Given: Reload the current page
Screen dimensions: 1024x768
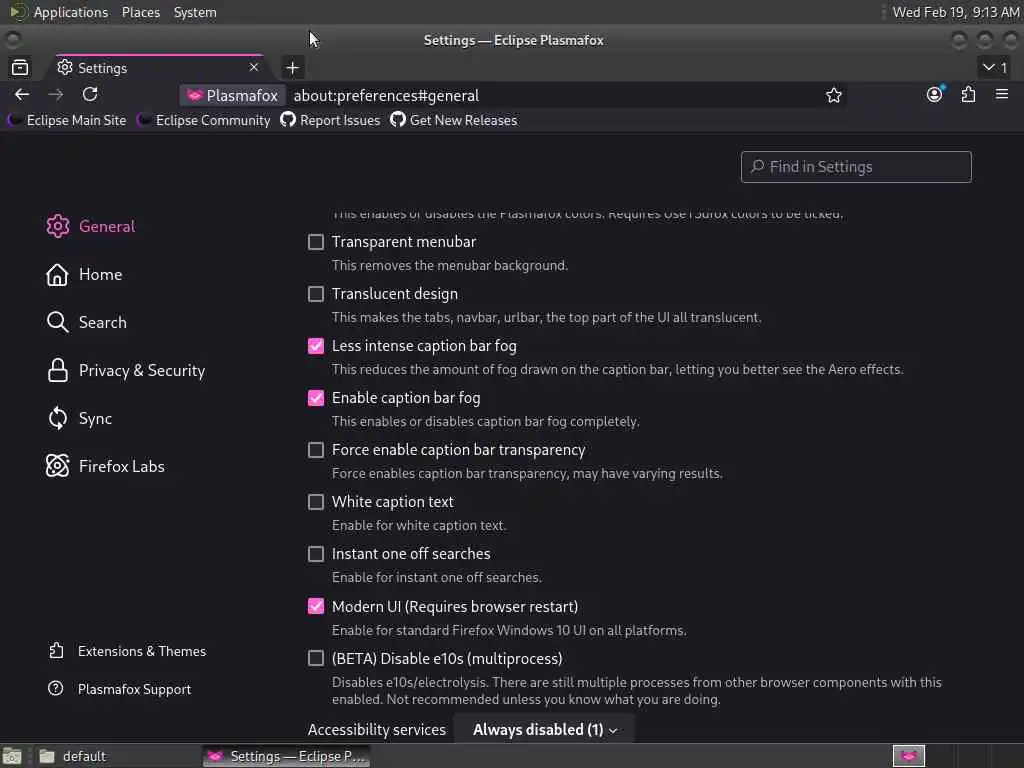Looking at the screenshot, I should 90,94.
